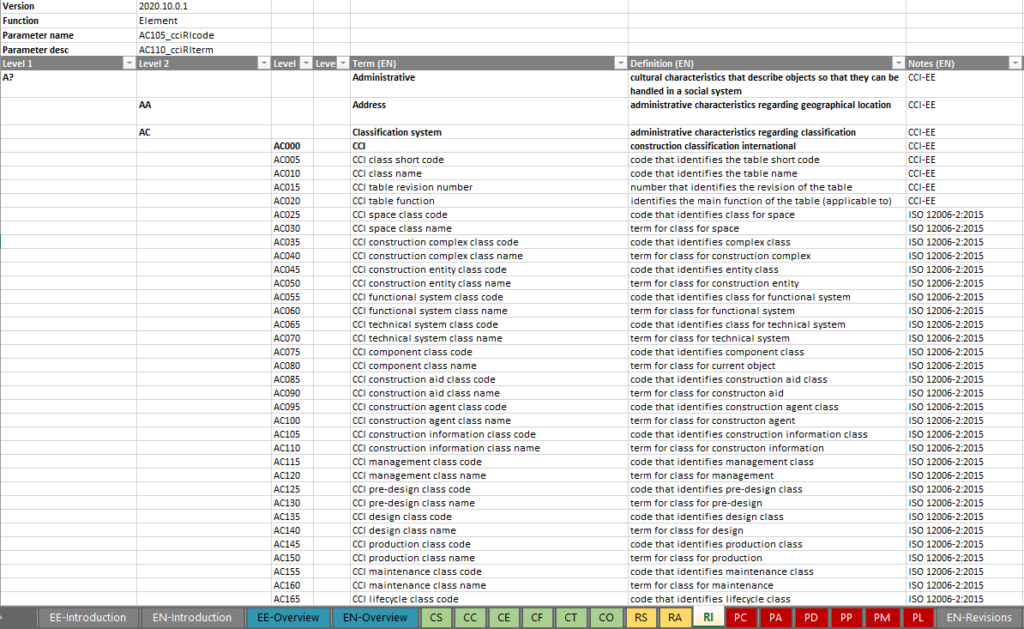Click the code cell AC105
Viewport: 1024px width, 629px height.
(x=292, y=434)
